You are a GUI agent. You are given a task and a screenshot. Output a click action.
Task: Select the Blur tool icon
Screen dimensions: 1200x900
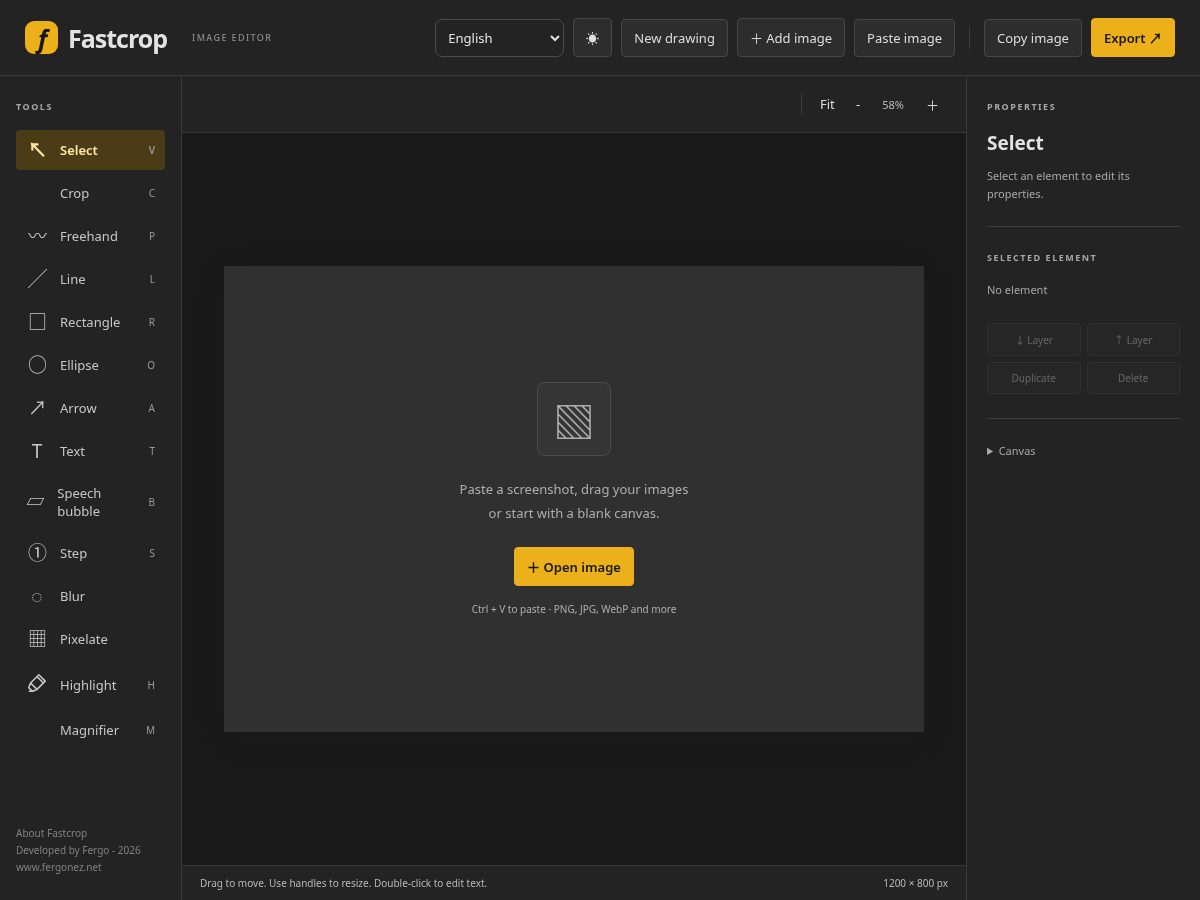pos(37,597)
